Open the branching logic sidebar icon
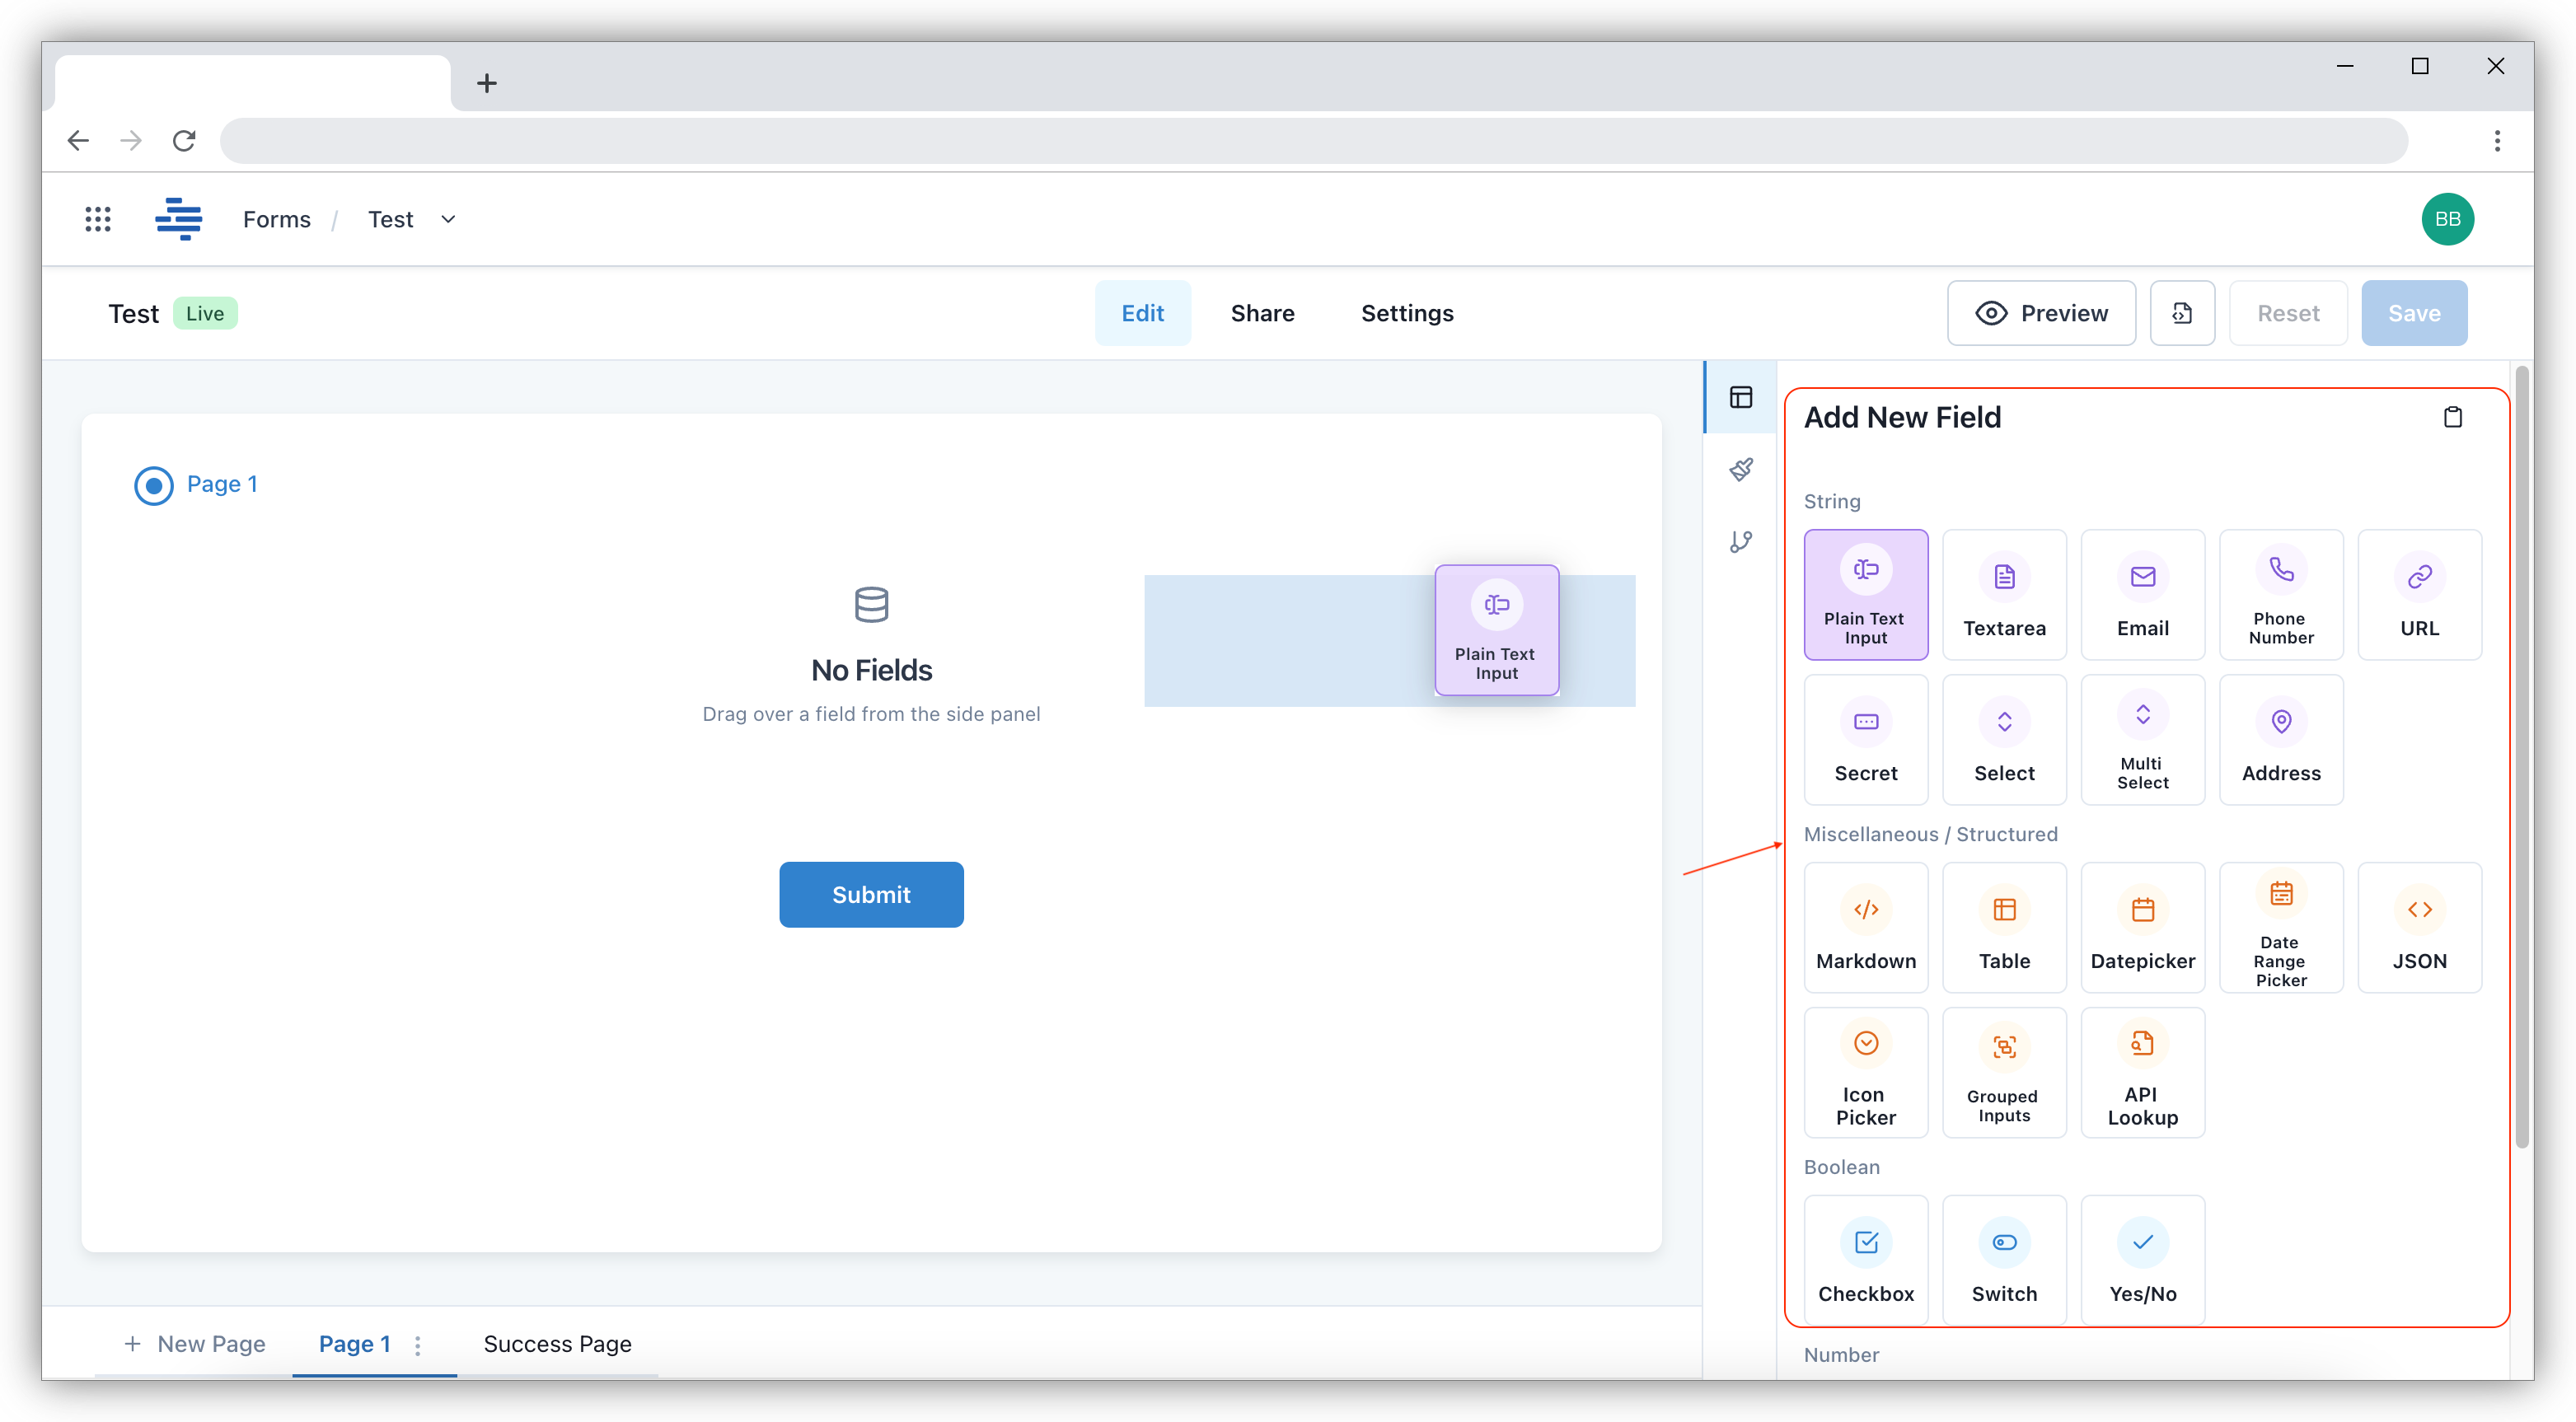 1741,541
